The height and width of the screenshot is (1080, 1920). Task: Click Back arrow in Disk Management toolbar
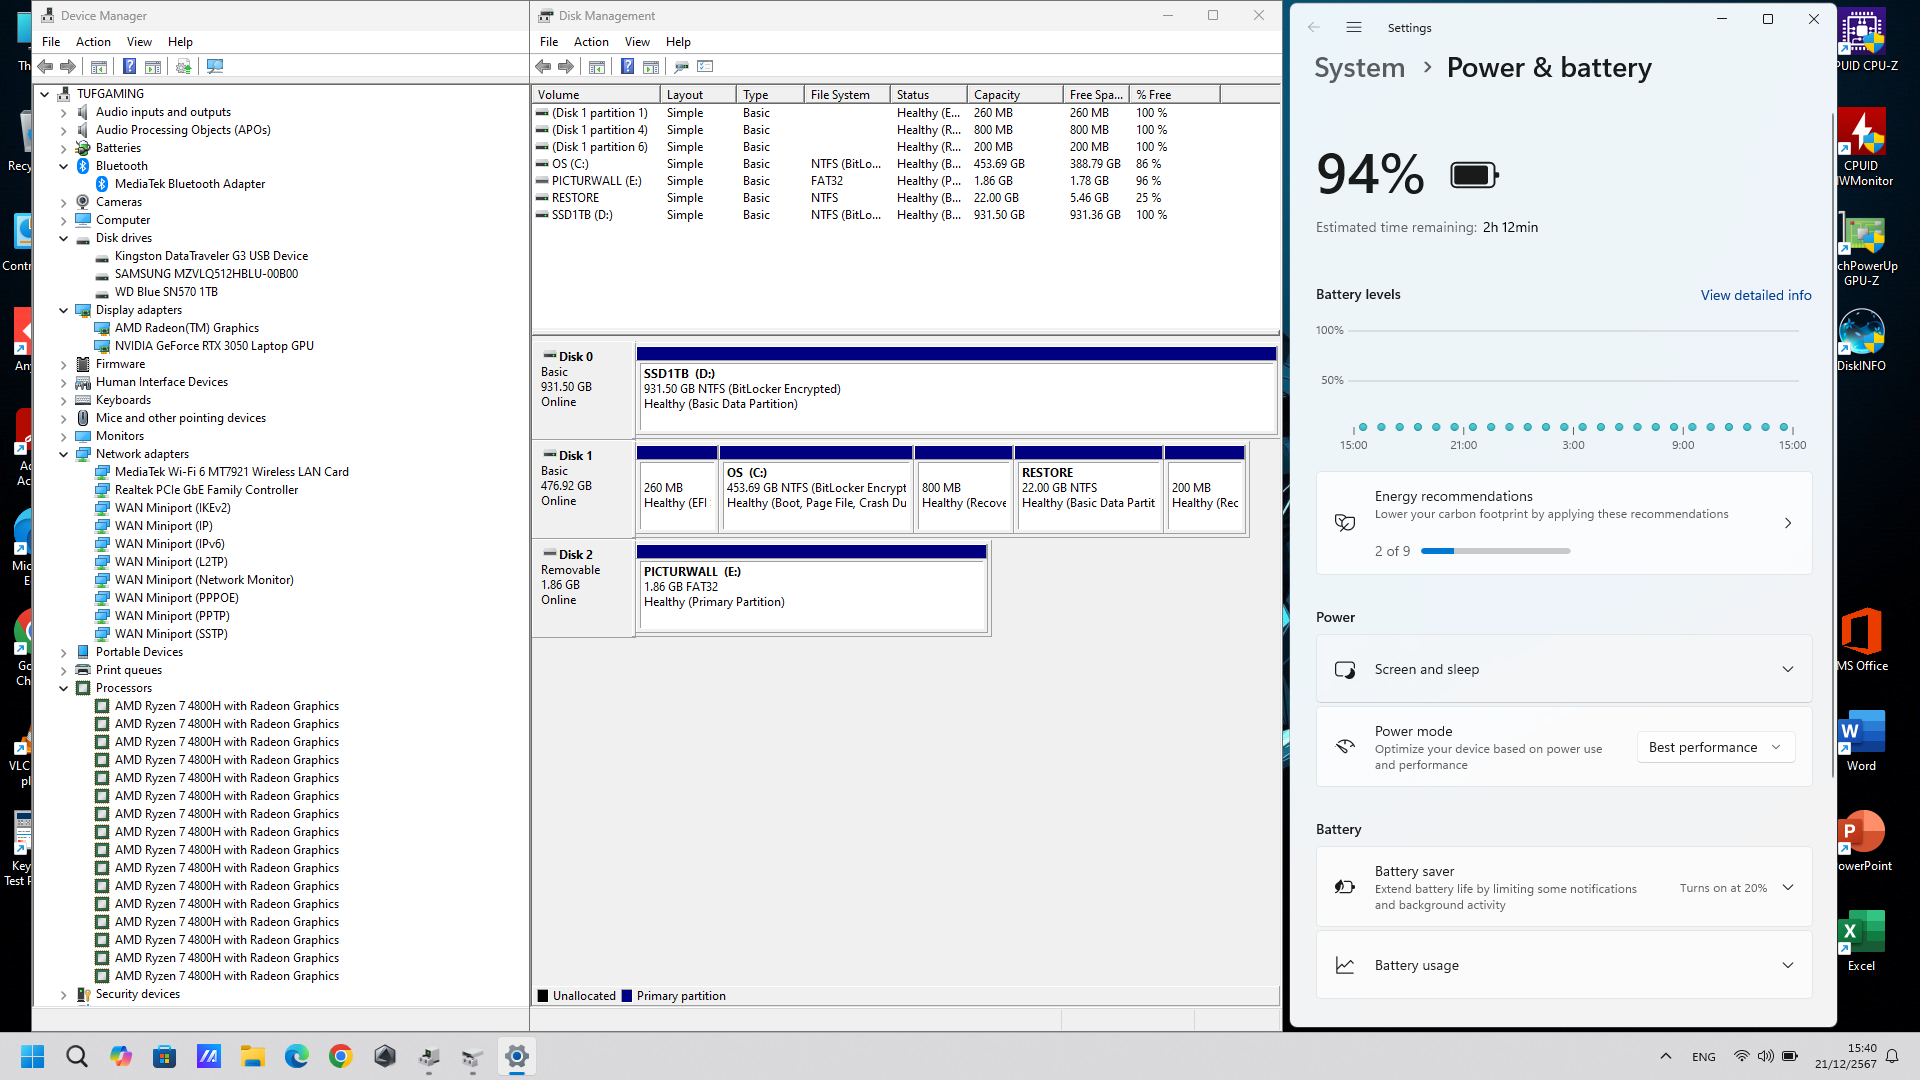pos(543,66)
